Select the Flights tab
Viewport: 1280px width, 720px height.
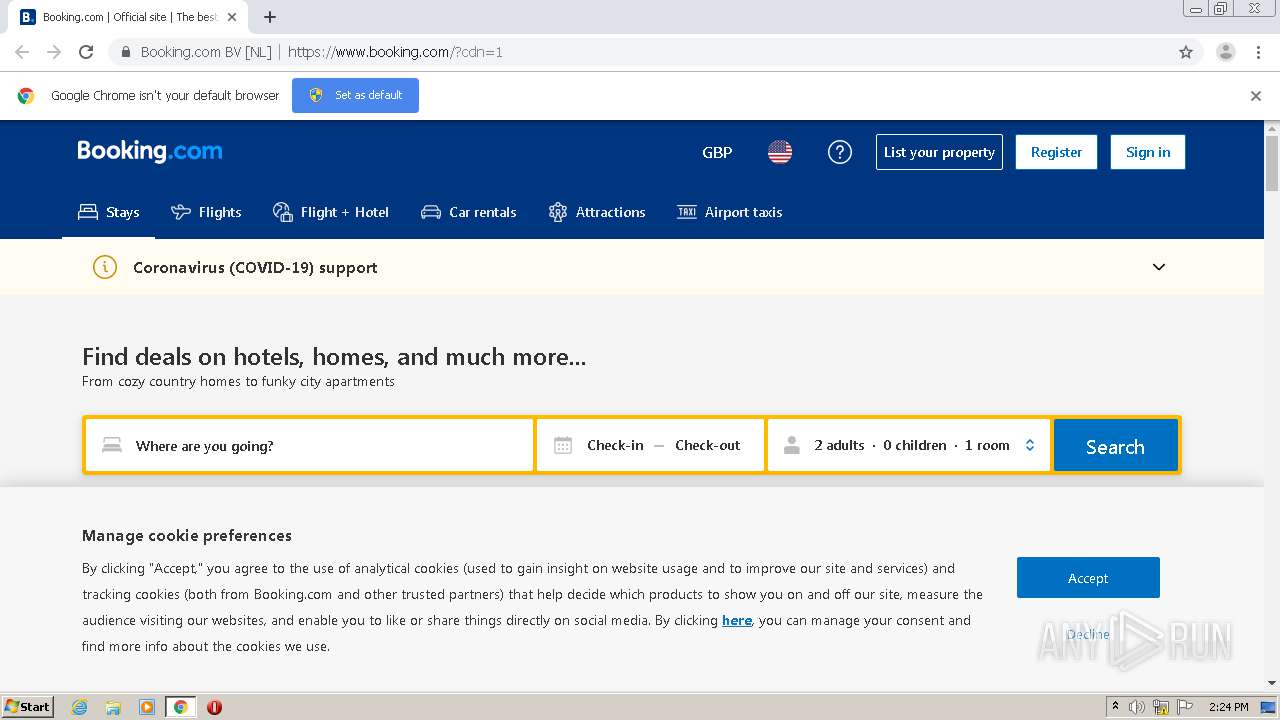(206, 212)
